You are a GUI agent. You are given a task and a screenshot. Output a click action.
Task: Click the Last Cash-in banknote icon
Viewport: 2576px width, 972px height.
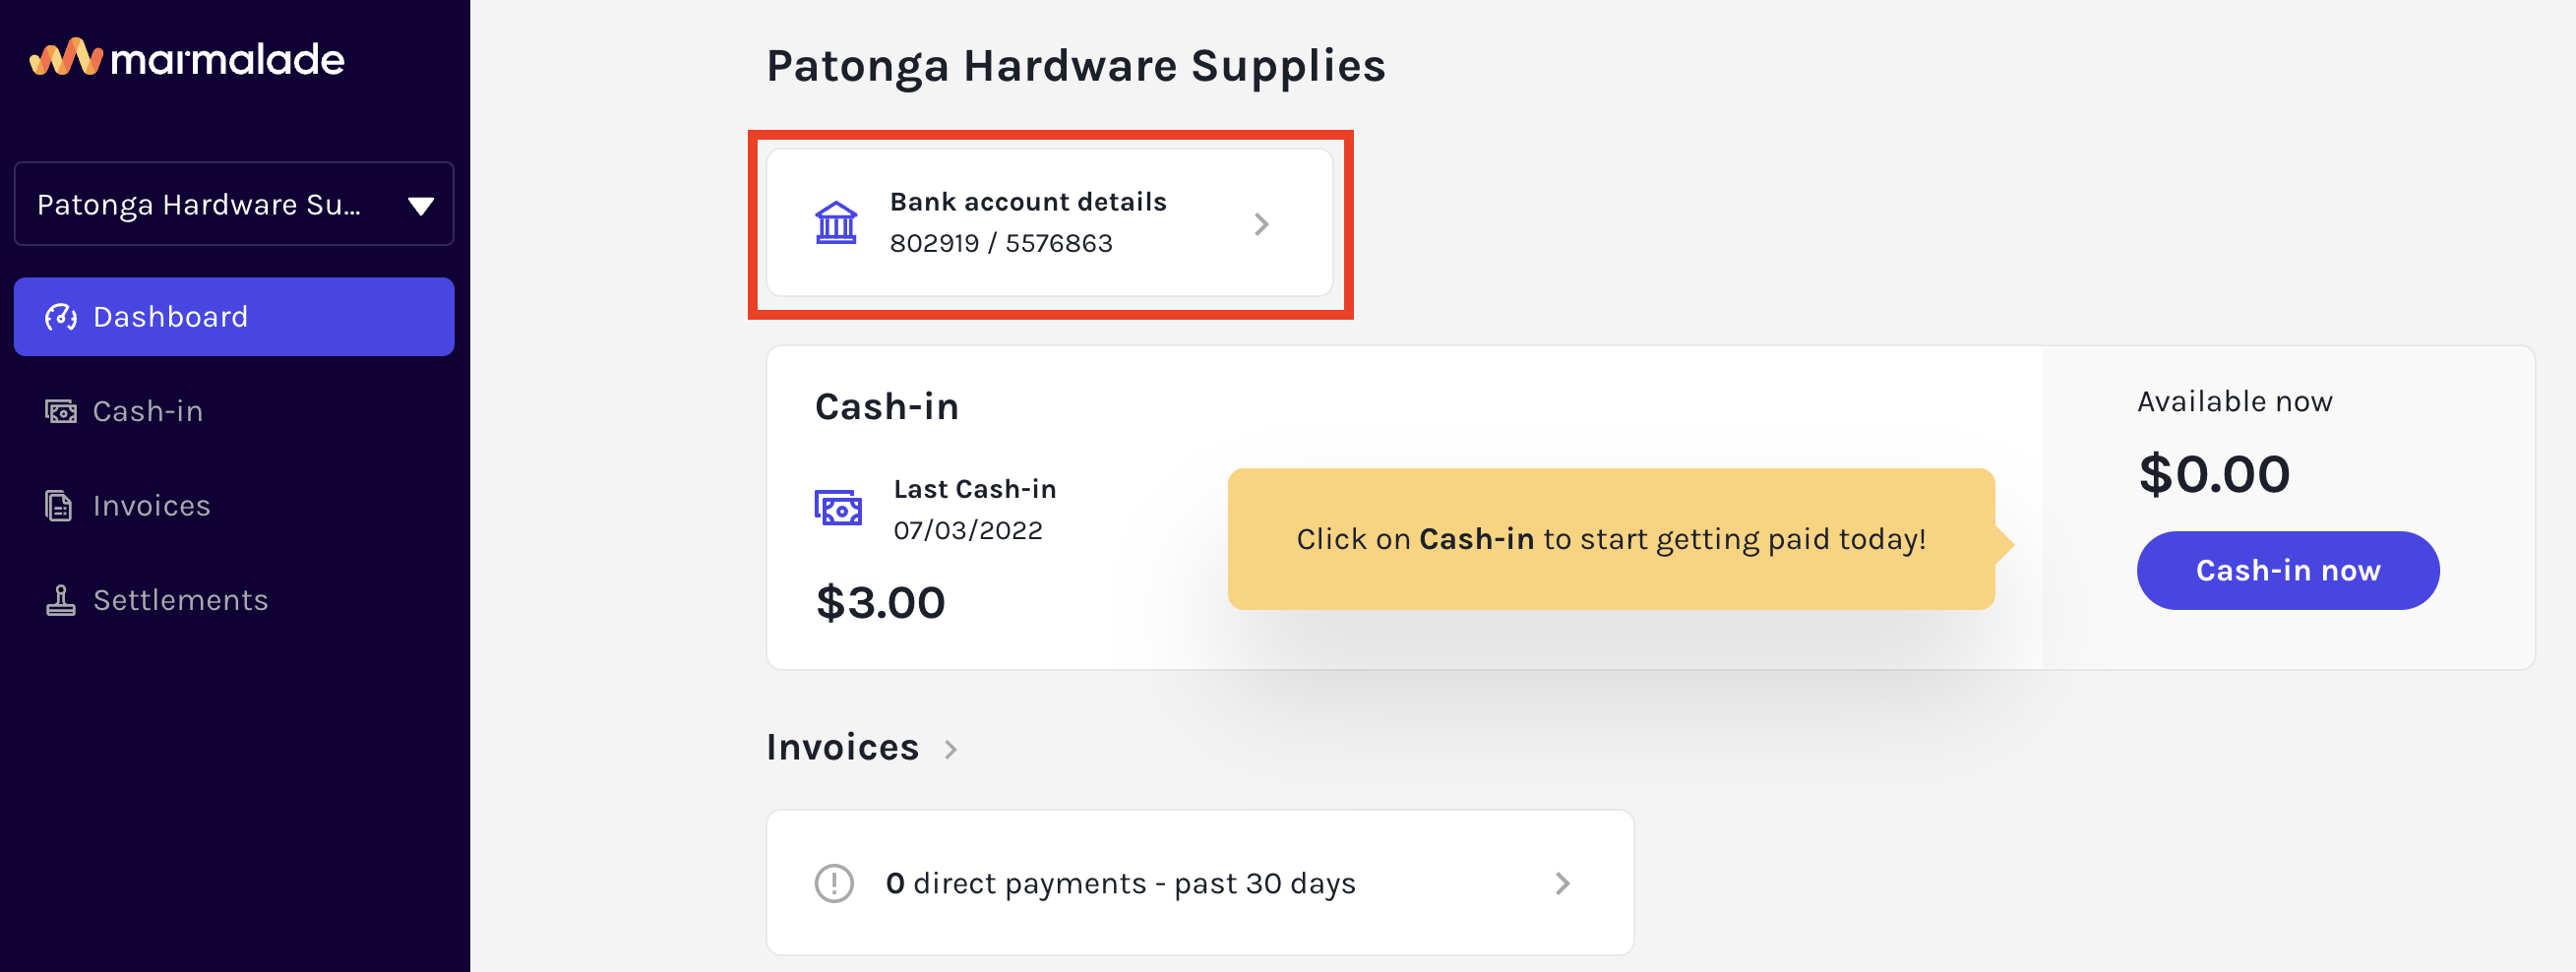[x=838, y=508]
